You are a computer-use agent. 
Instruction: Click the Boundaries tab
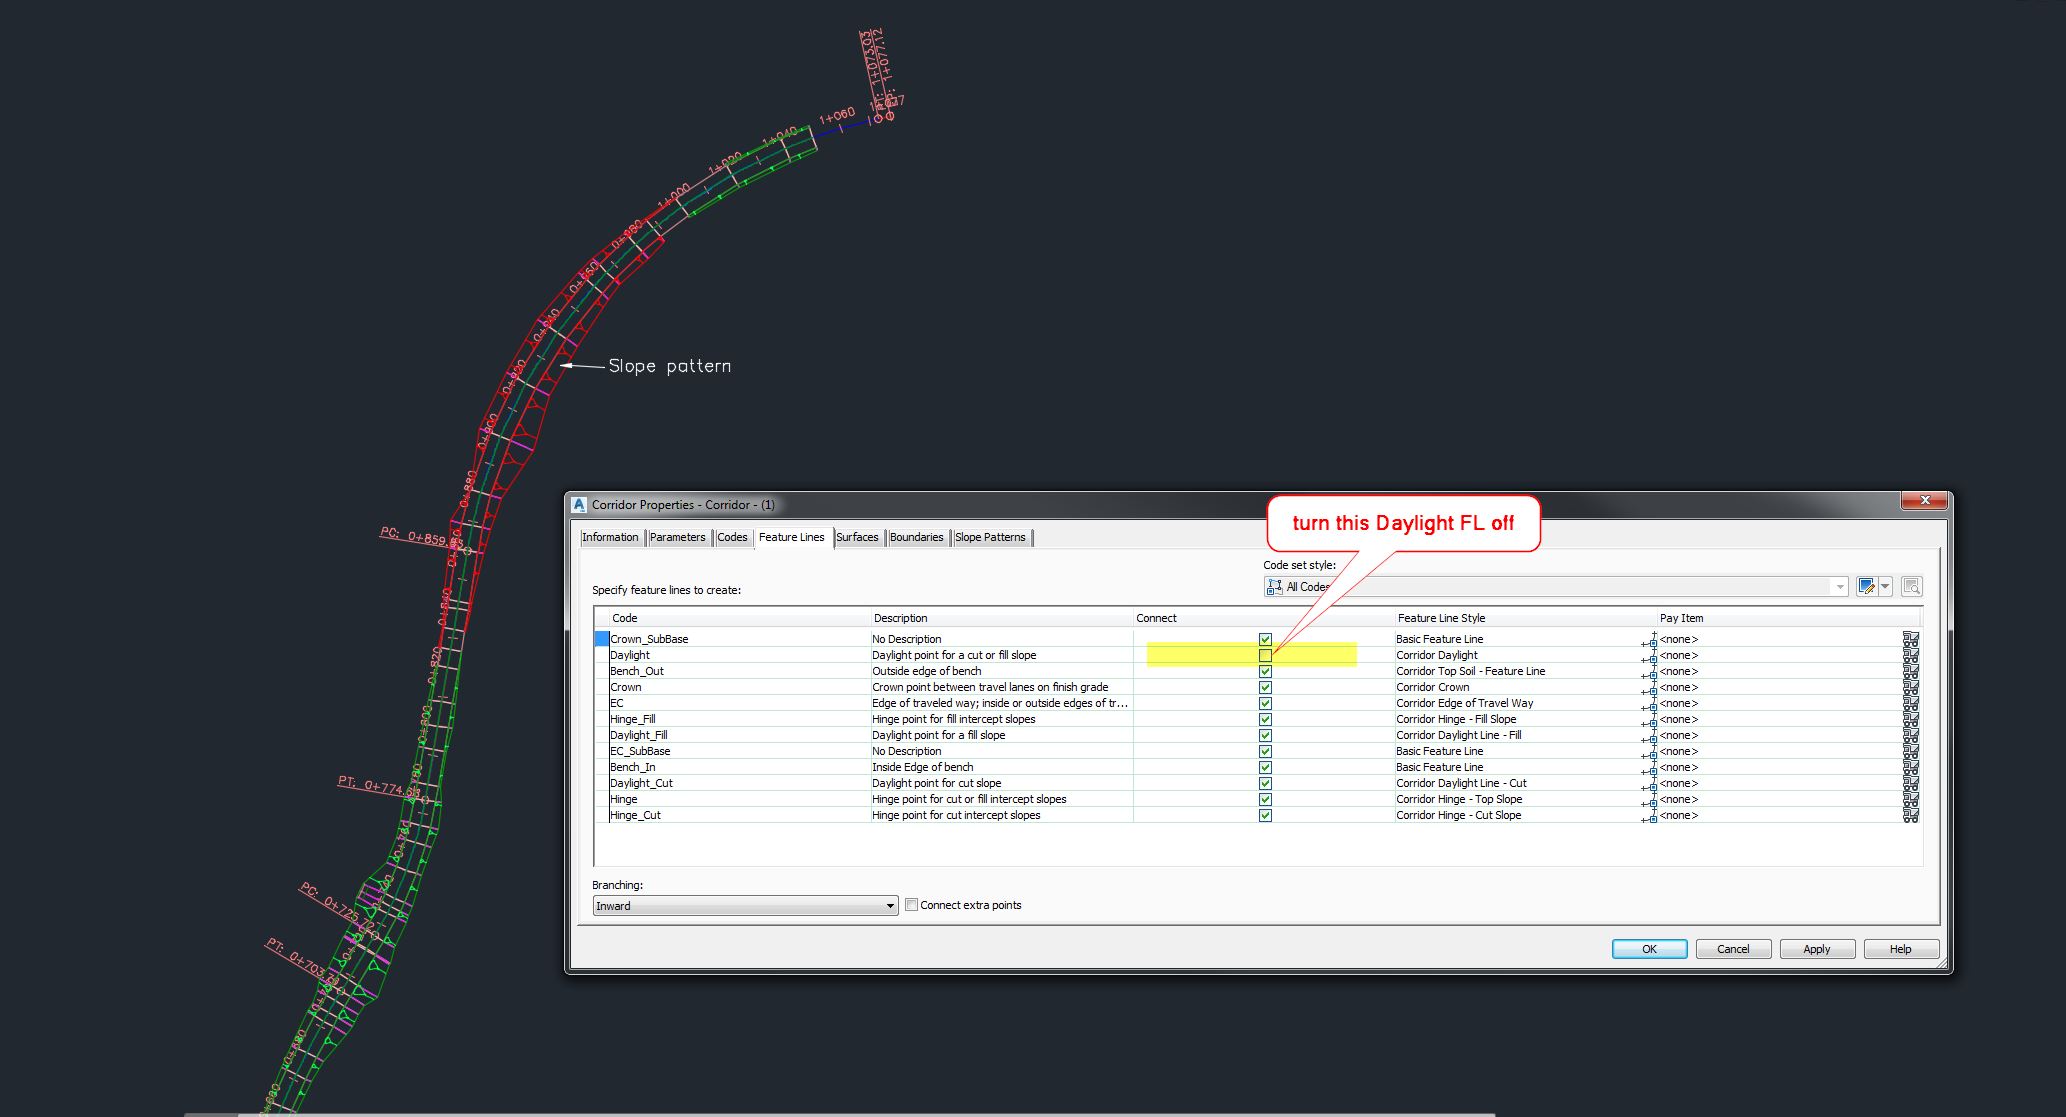[x=916, y=537]
